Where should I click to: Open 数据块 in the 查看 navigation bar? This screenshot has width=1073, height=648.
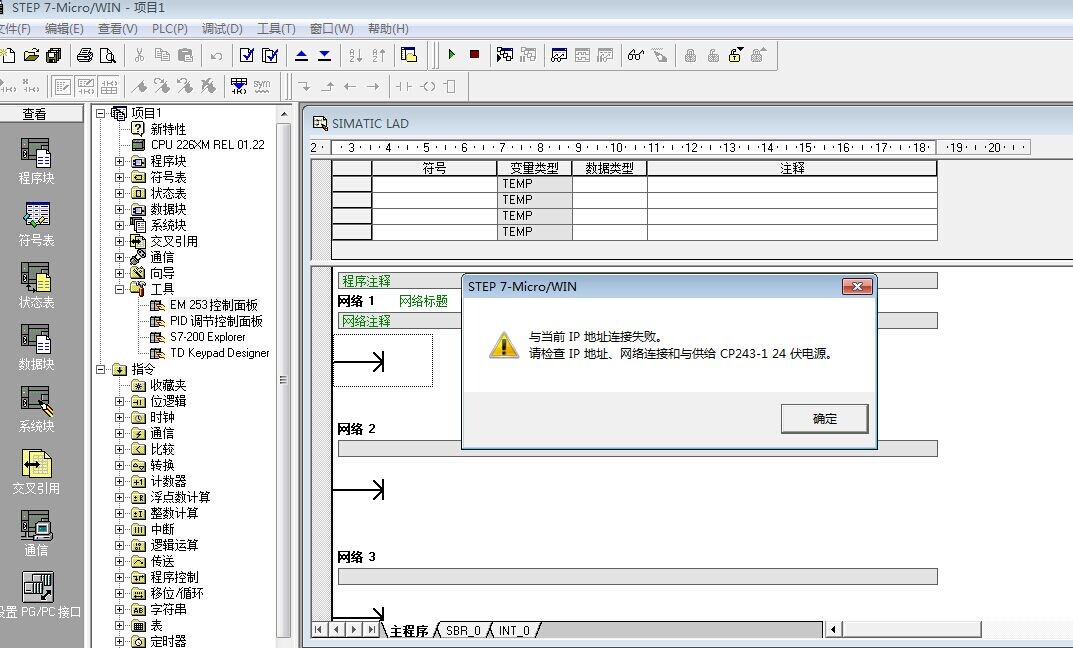[36, 348]
